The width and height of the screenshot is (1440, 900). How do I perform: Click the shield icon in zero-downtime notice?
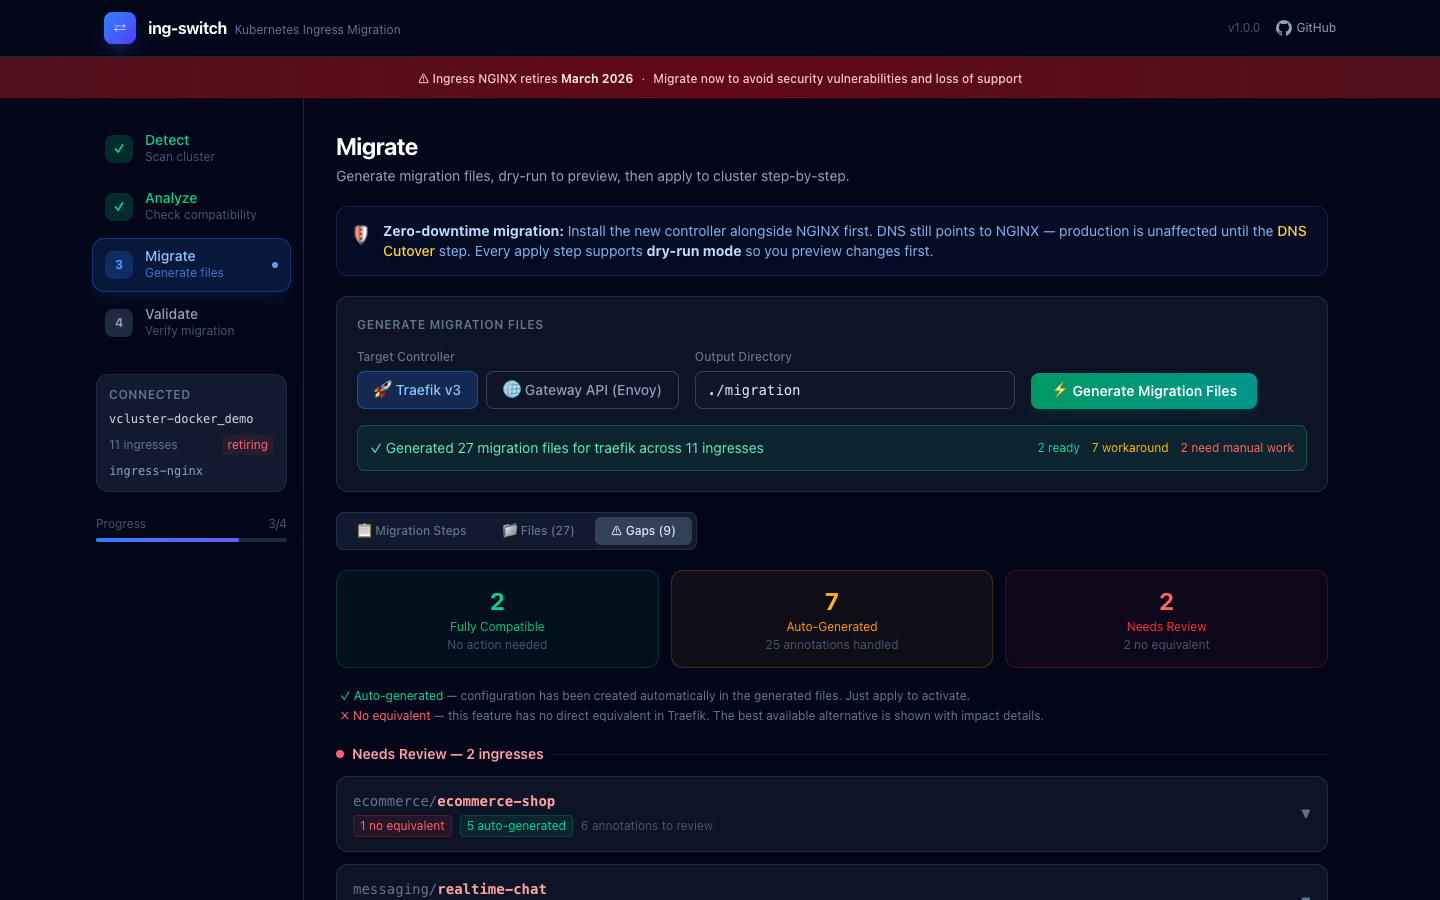coord(361,234)
